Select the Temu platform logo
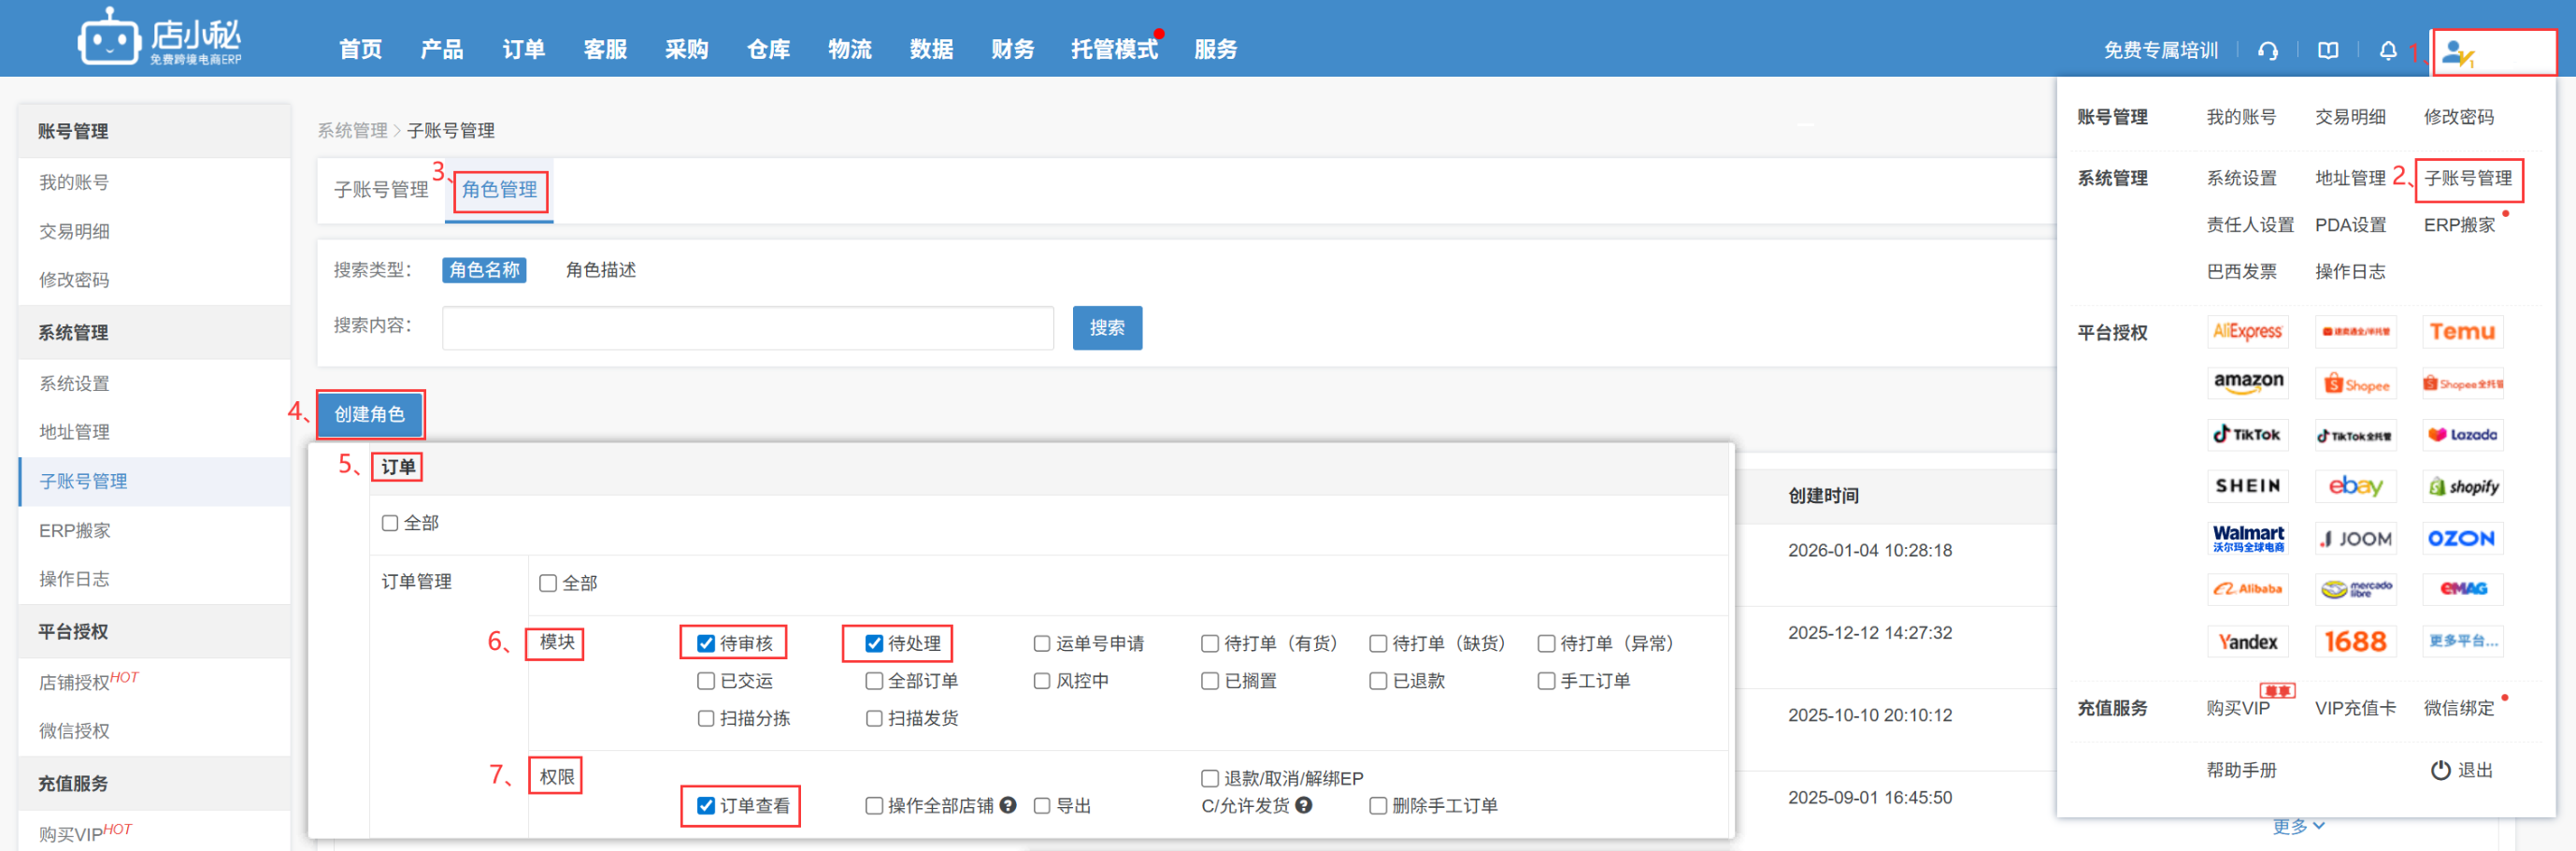This screenshot has width=2576, height=851. 2462,331
